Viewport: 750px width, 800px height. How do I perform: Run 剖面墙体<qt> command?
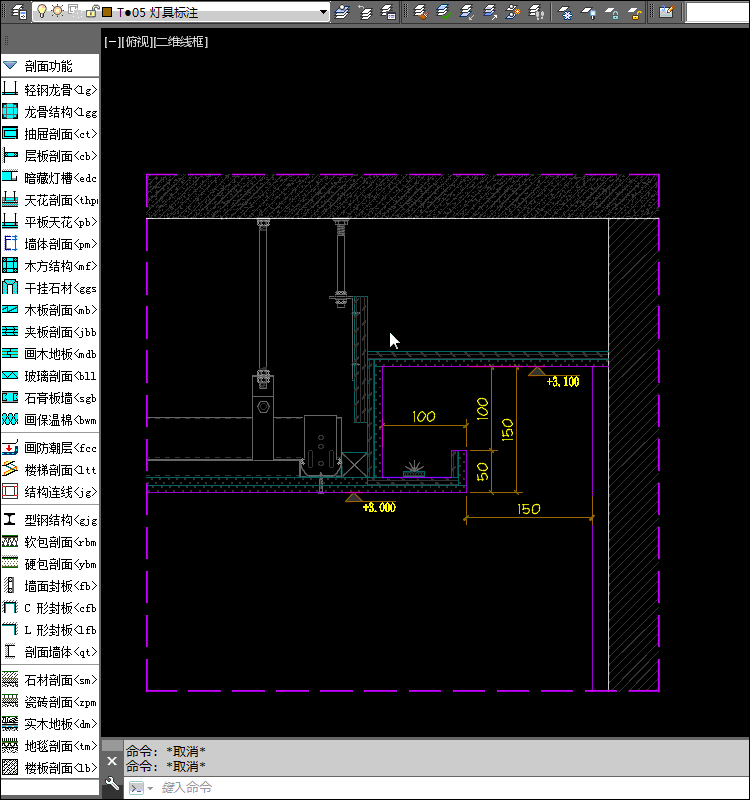click(x=50, y=652)
